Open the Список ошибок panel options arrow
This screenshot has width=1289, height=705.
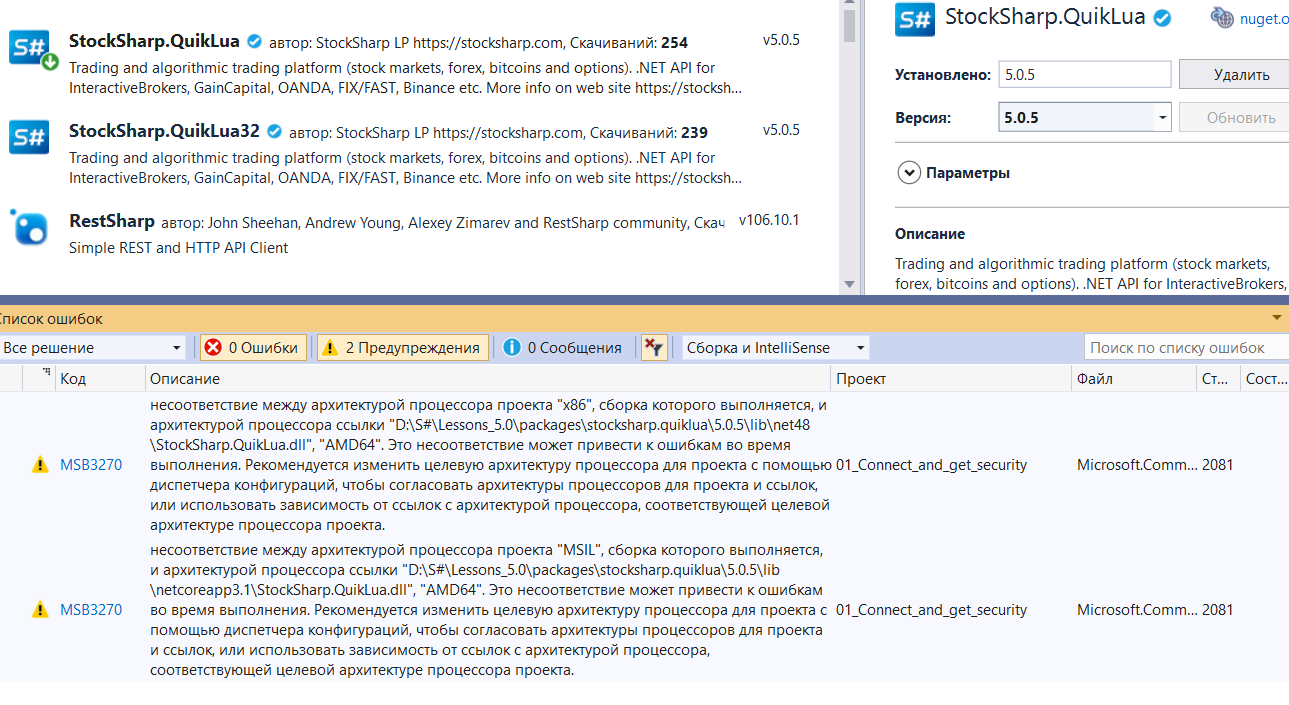click(x=1276, y=318)
